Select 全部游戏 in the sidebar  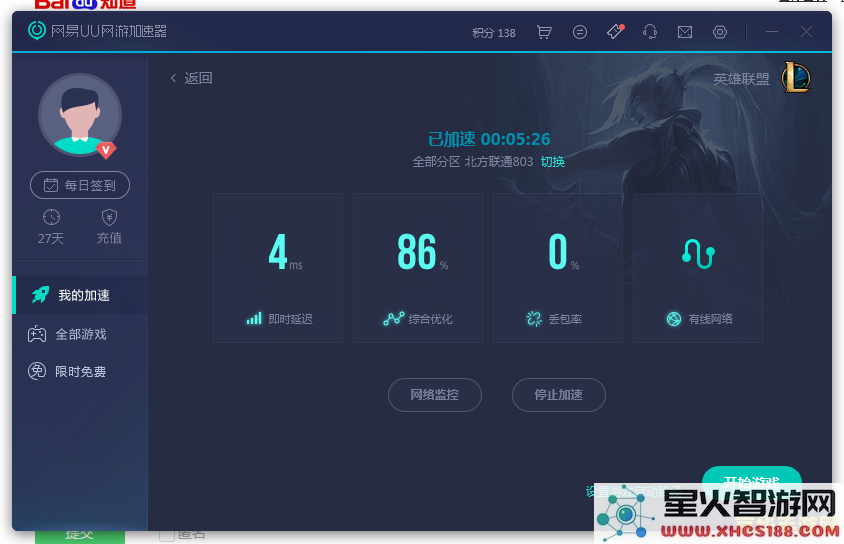(80, 334)
